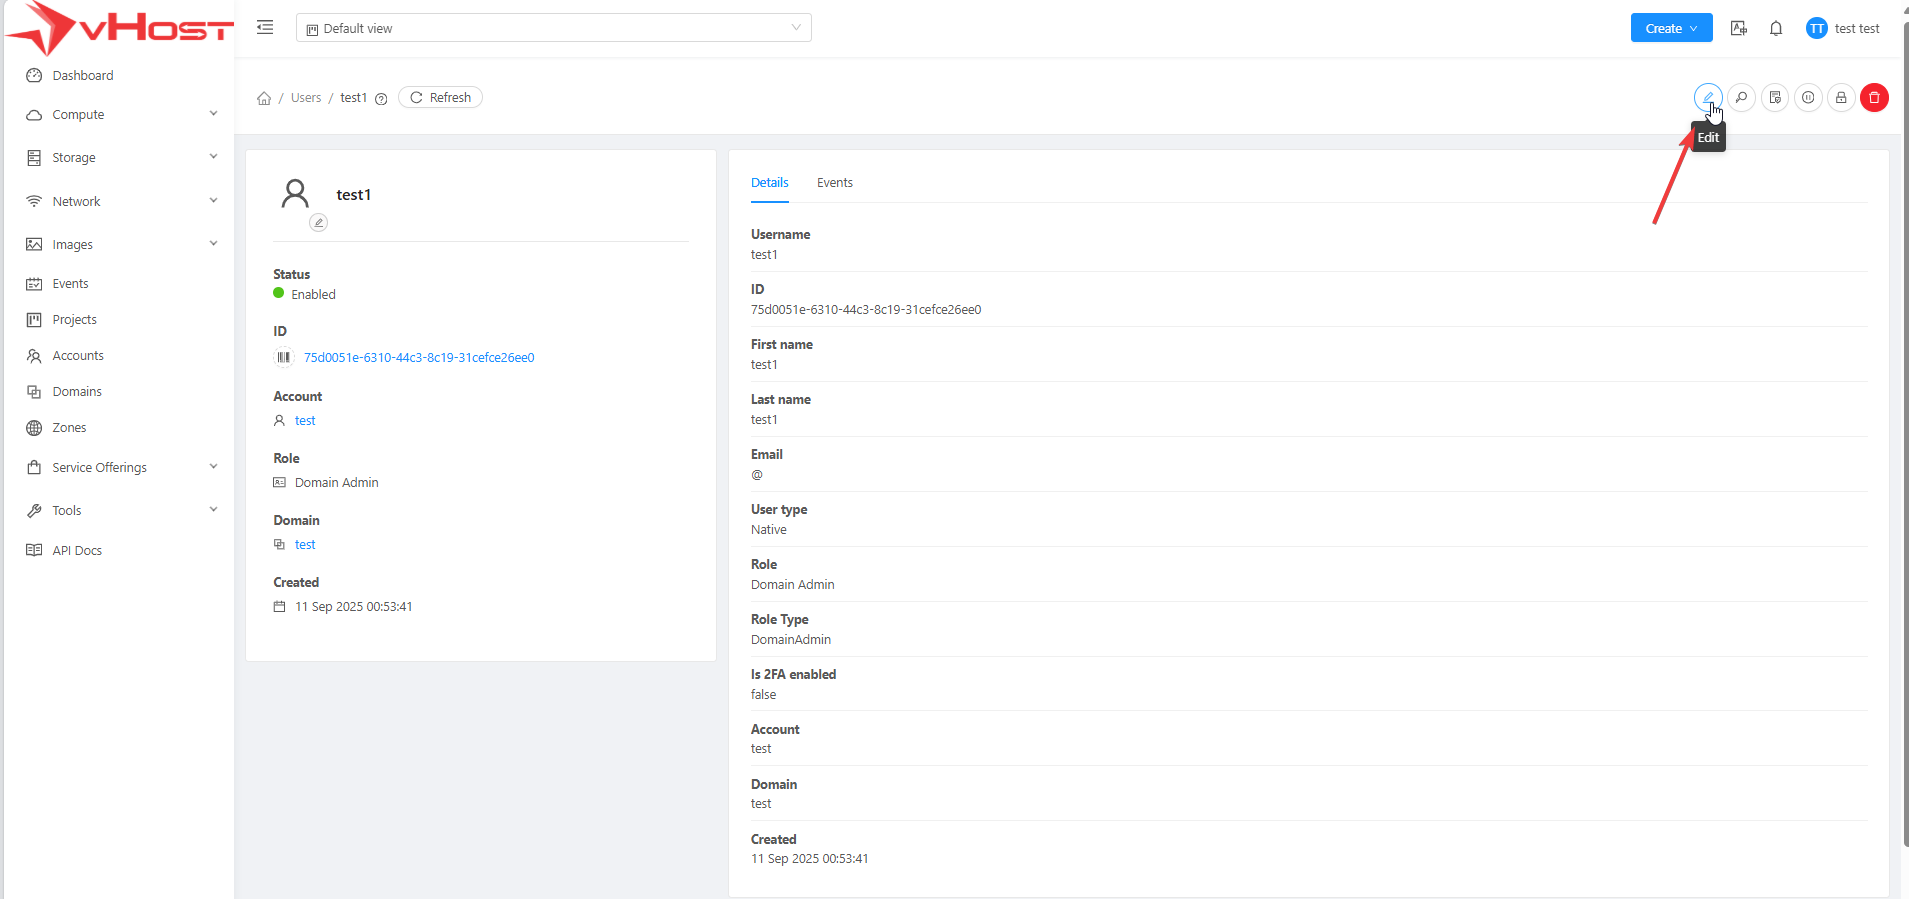
Task: Click the red trash delete button
Action: point(1874,98)
